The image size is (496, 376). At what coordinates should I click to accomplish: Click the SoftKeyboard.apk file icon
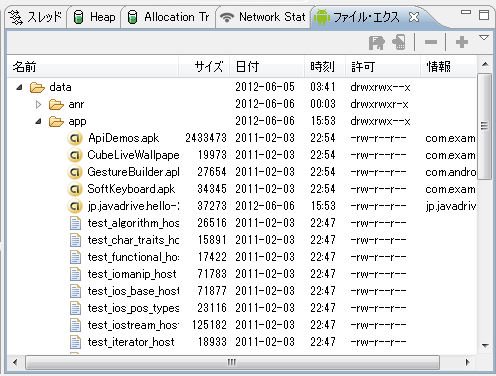tap(75, 189)
